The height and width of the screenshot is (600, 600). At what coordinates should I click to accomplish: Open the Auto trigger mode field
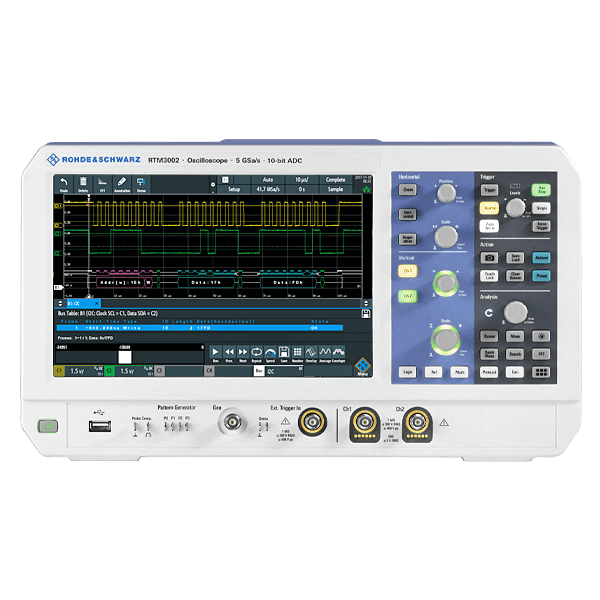click(x=268, y=180)
